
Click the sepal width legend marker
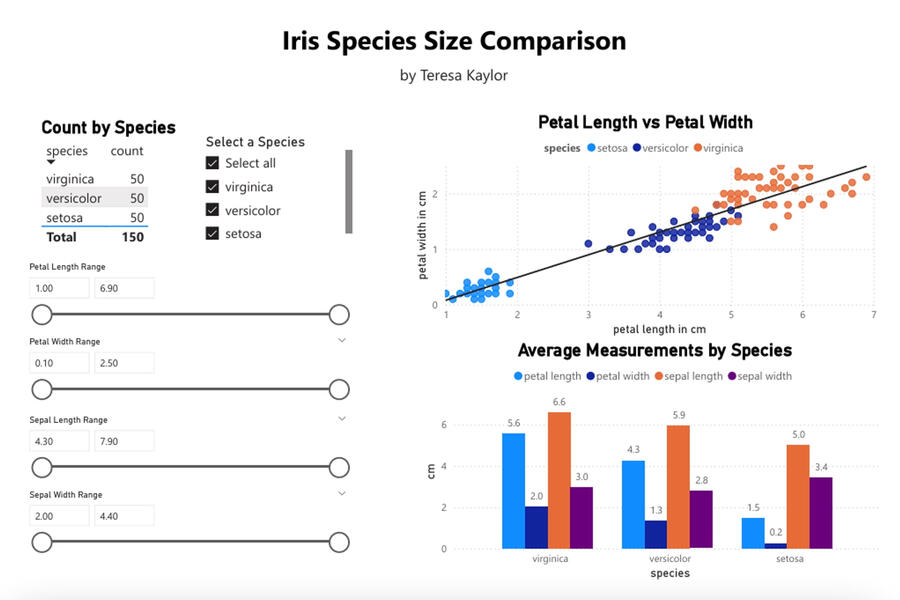[x=733, y=376]
